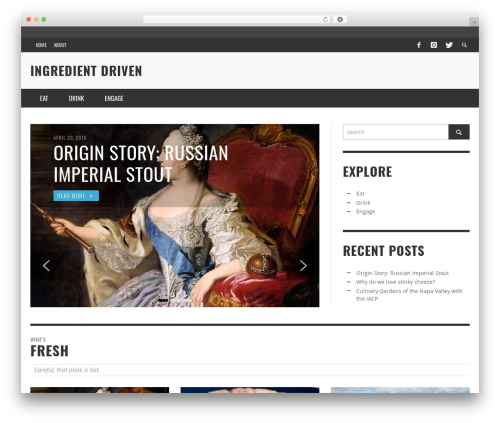500x423 pixels.
Task: Open Origin Story Russian Imperial Stout headline
Action: tap(141, 164)
